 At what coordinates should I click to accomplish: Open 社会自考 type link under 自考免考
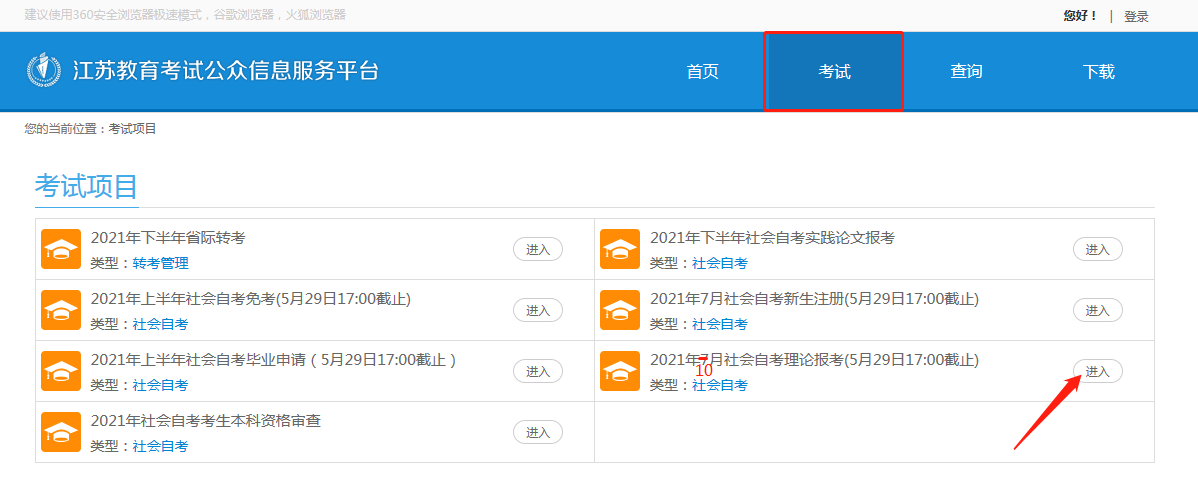tap(160, 325)
